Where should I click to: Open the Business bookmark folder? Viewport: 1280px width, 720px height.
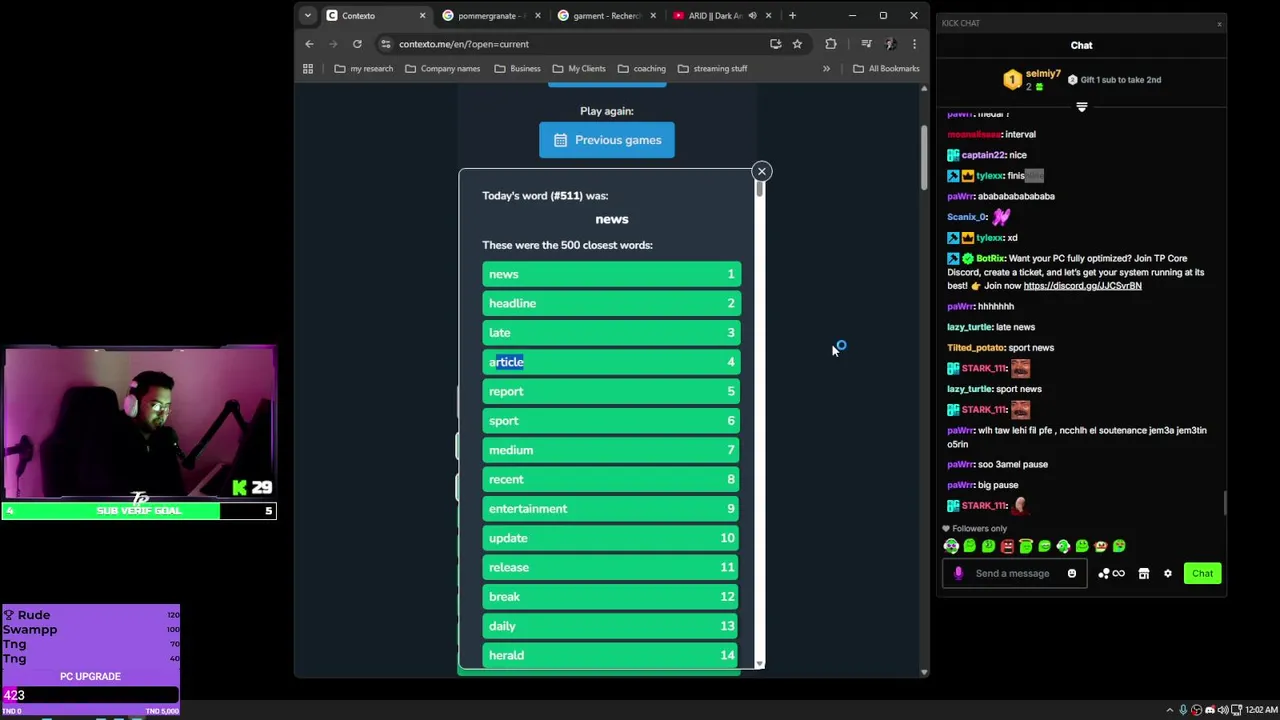(517, 69)
